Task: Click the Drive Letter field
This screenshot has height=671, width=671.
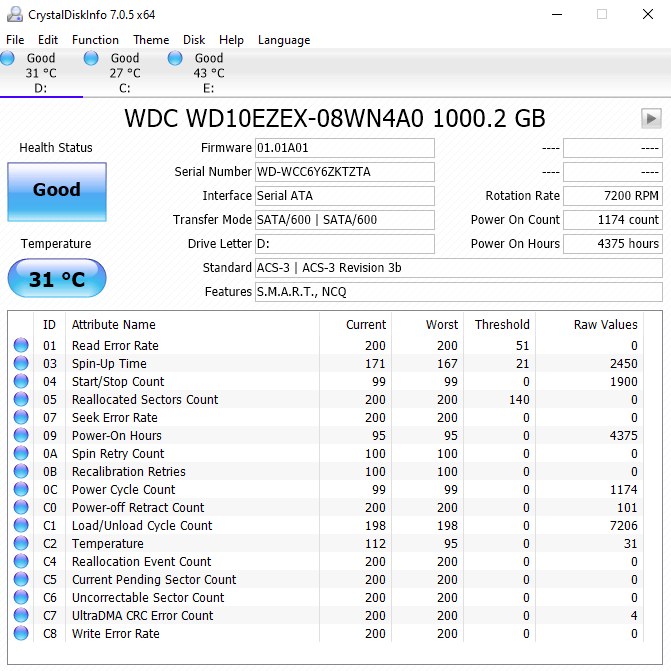Action: point(345,243)
